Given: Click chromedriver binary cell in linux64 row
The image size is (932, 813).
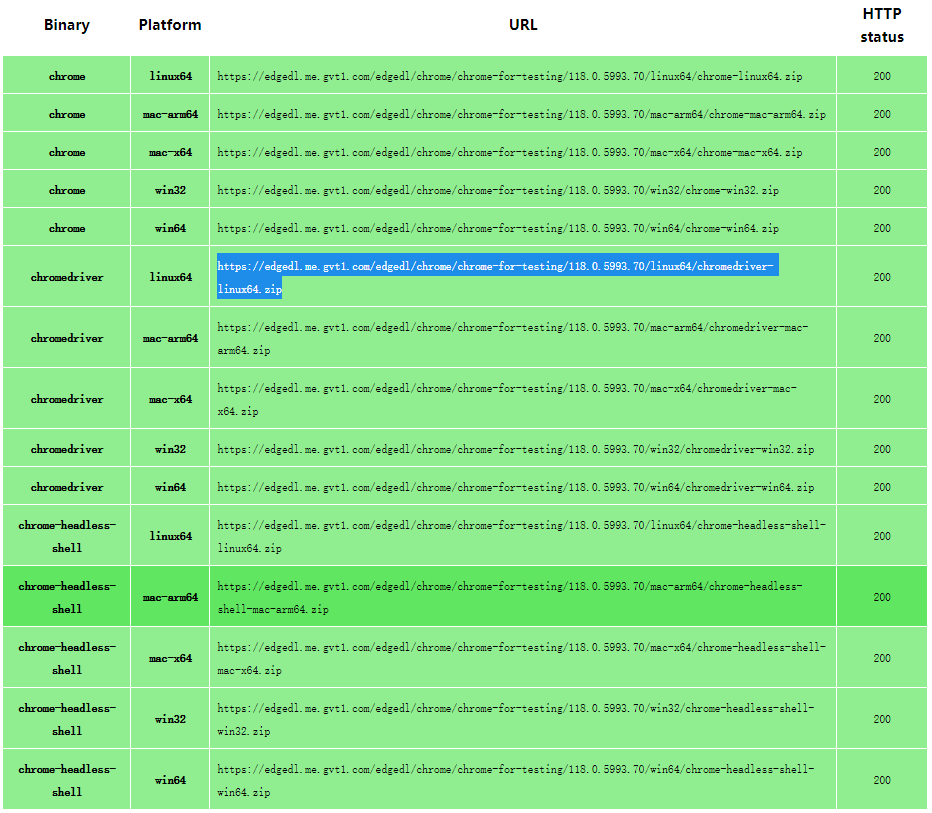Looking at the screenshot, I should pyautogui.click(x=67, y=277).
